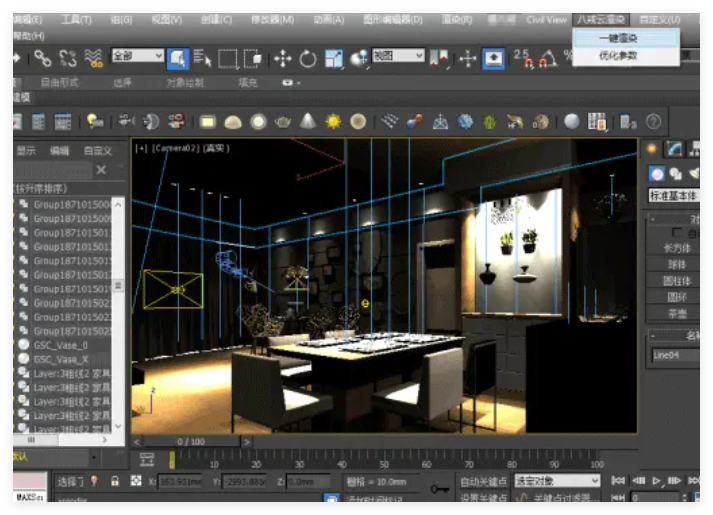Click the Select and Manipulate icon
The height and width of the screenshot is (515, 713).
467,59
